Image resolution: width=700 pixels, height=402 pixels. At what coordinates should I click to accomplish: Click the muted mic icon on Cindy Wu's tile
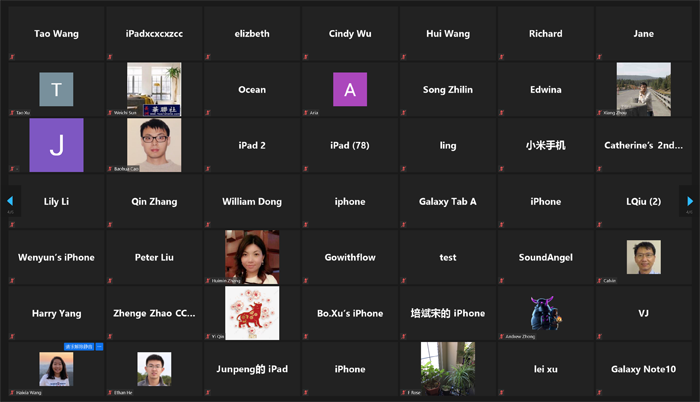(x=306, y=57)
